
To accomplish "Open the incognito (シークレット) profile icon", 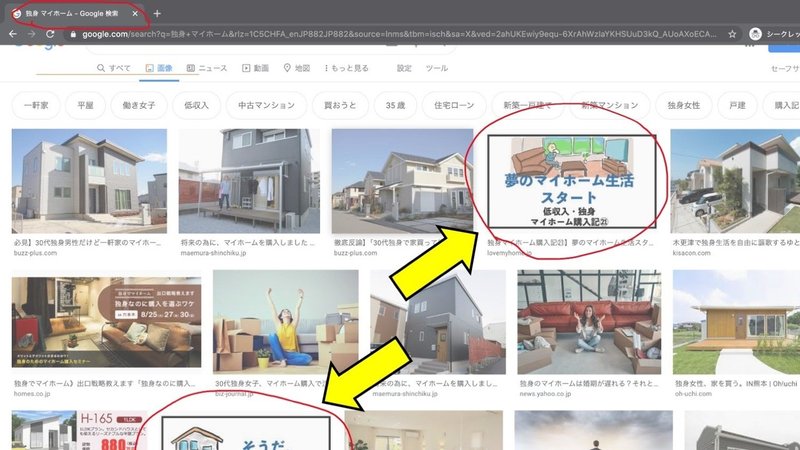I will (x=755, y=34).
